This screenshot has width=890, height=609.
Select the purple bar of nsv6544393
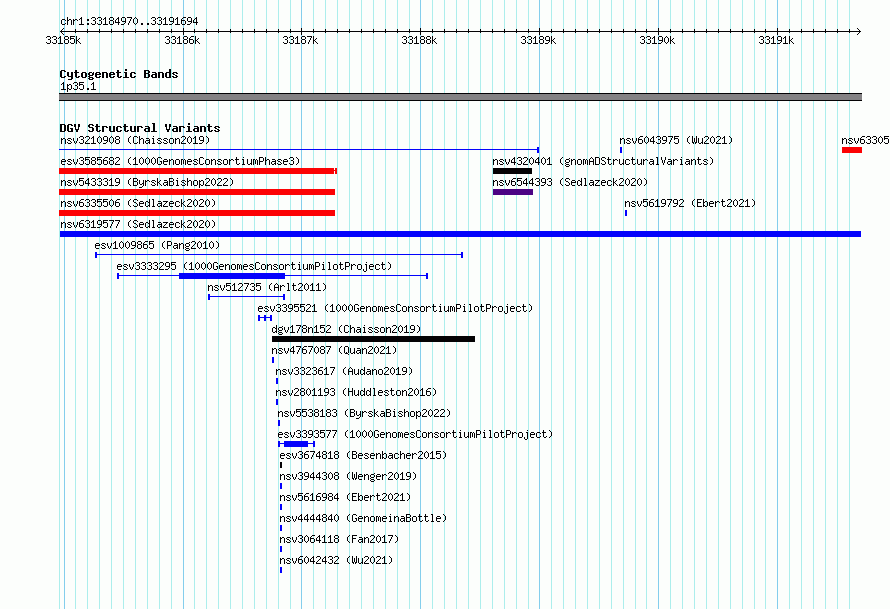(x=513, y=192)
